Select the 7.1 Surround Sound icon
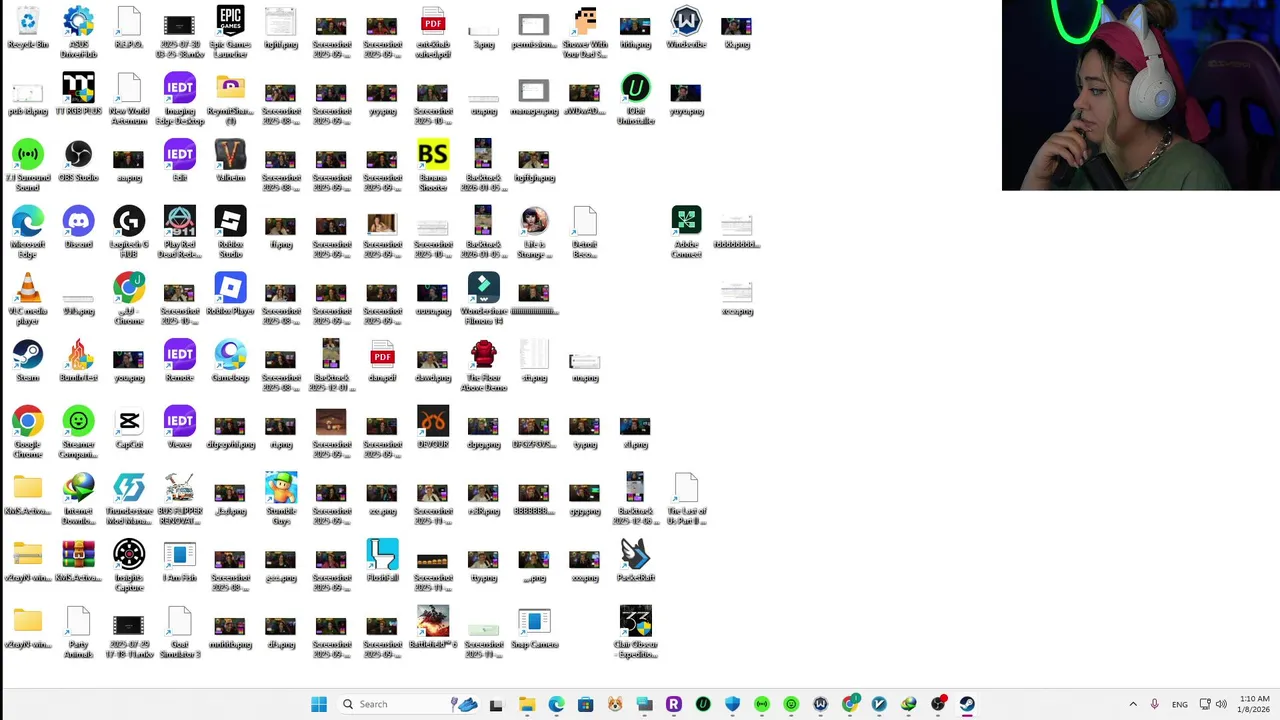The image size is (1280, 720). click(x=28, y=166)
